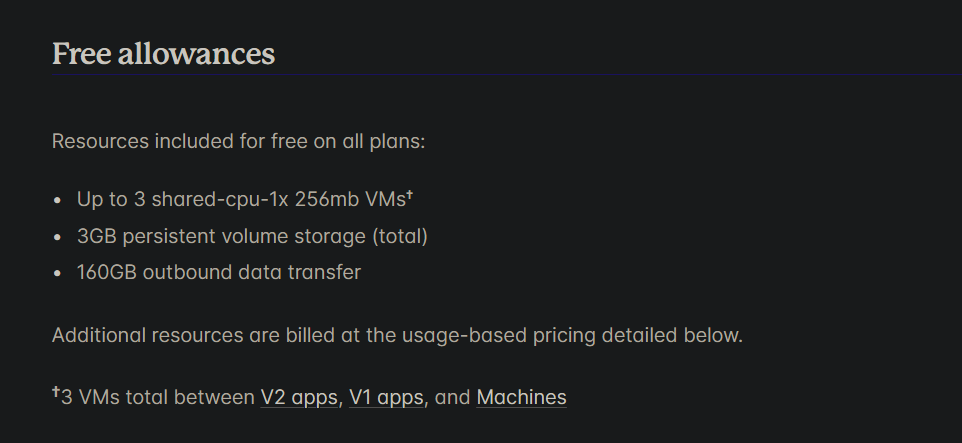The height and width of the screenshot is (443, 962).
Task: Click the bullet dot before 160GB outbound
Action: click(x=58, y=274)
